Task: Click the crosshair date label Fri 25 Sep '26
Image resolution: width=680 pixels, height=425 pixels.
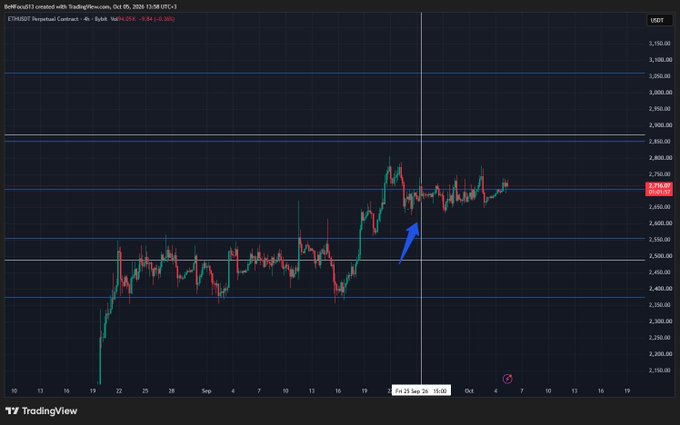Action: click(x=421, y=391)
